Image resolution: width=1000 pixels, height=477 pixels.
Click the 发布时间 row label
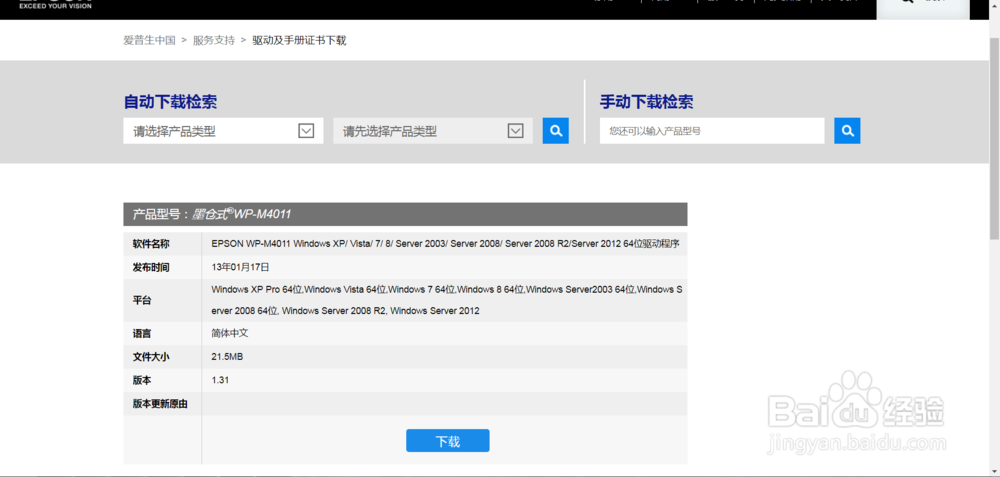151,267
